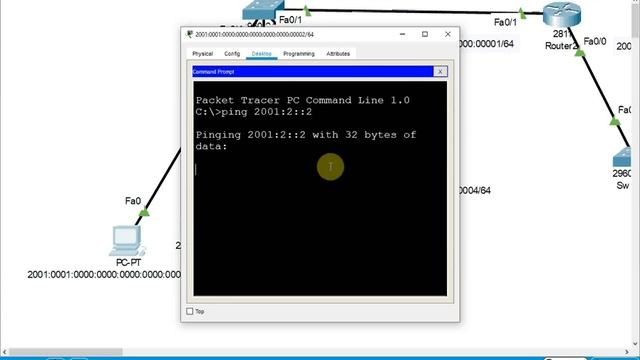
Task: Close the Command Prompt panel
Action: coord(440,71)
